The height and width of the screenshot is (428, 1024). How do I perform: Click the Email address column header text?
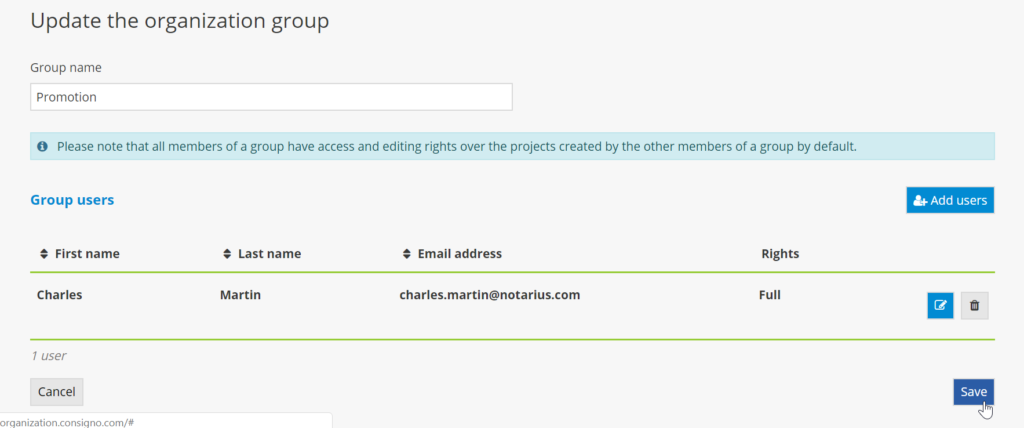[x=459, y=254]
